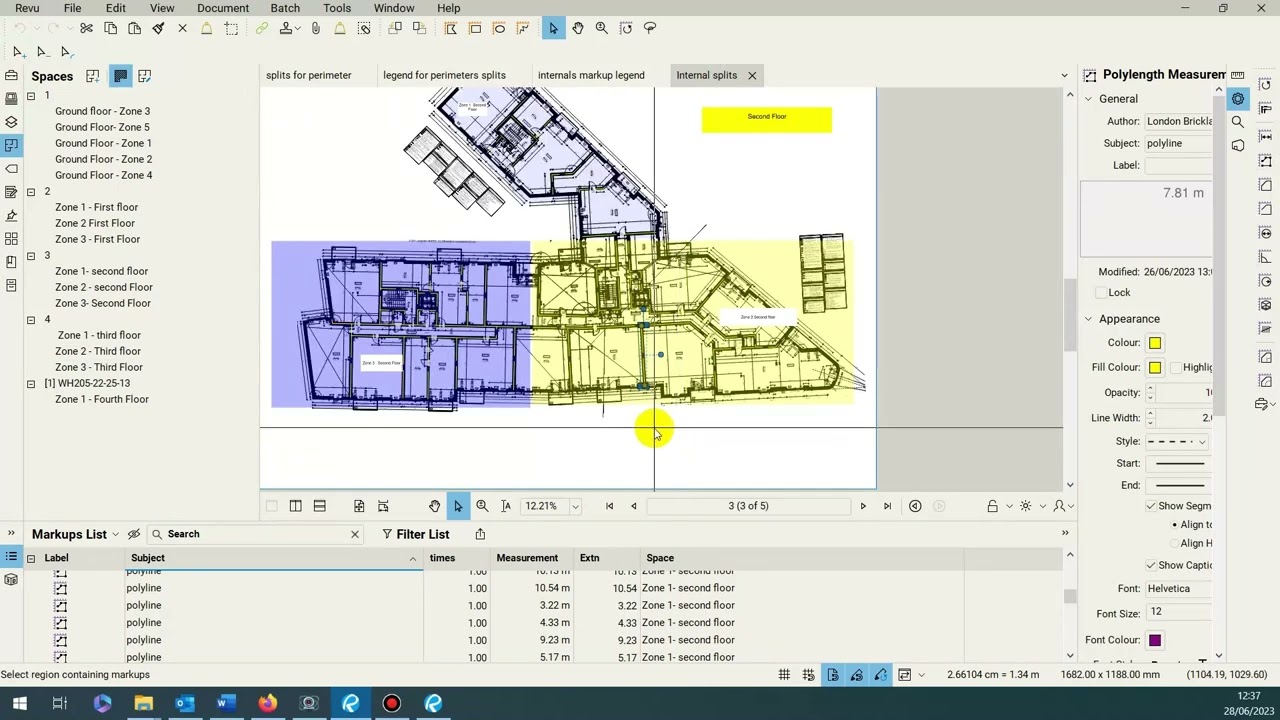
Task: Click the Attach paperclip icon
Action: click(316, 29)
